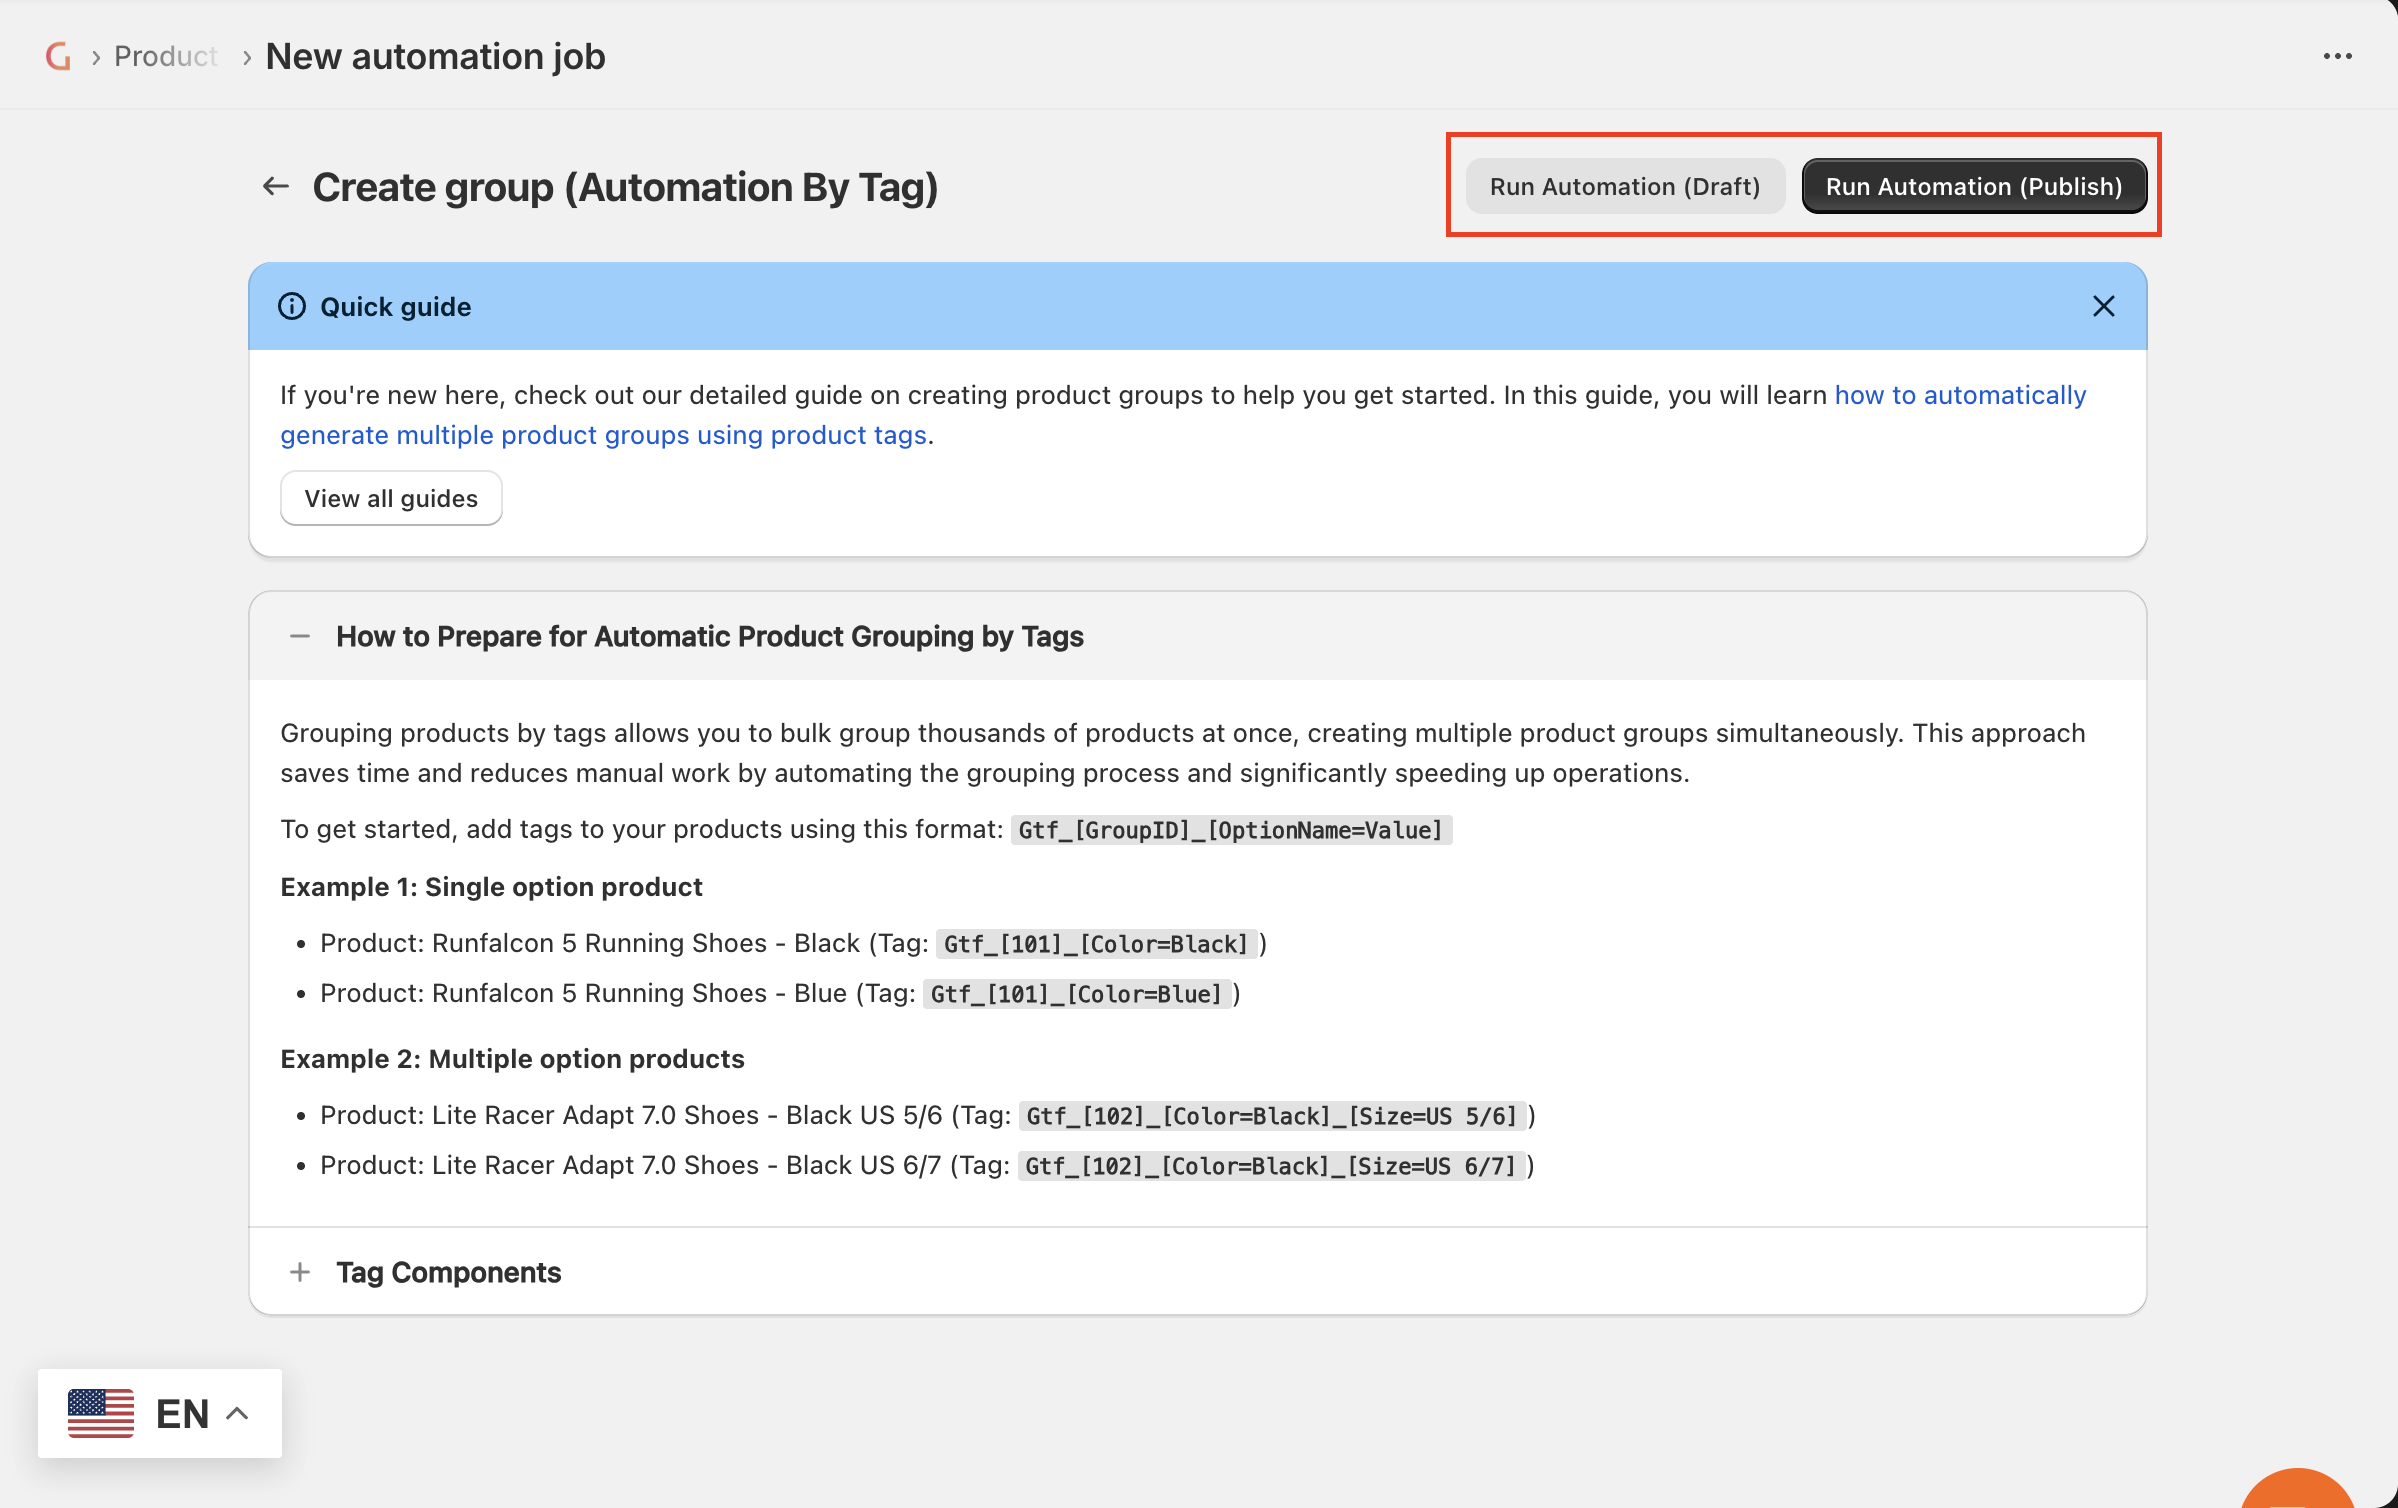Click Run Automation (Publish) button

tap(1973, 187)
